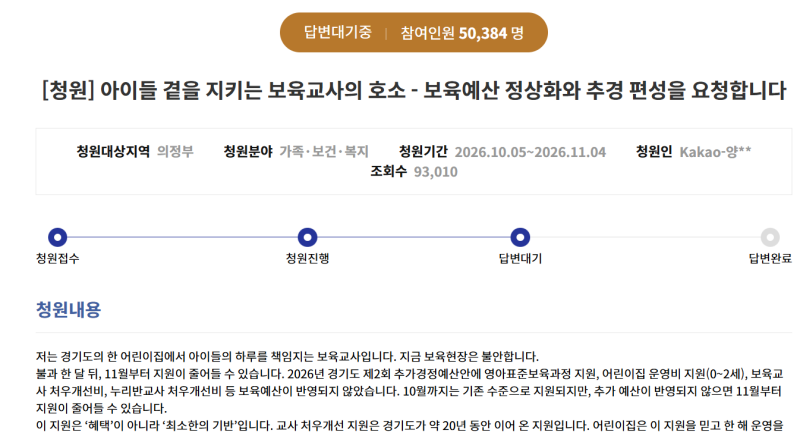Click the 의정부 region value
Viewport: 800px width, 436px height.
pos(175,151)
